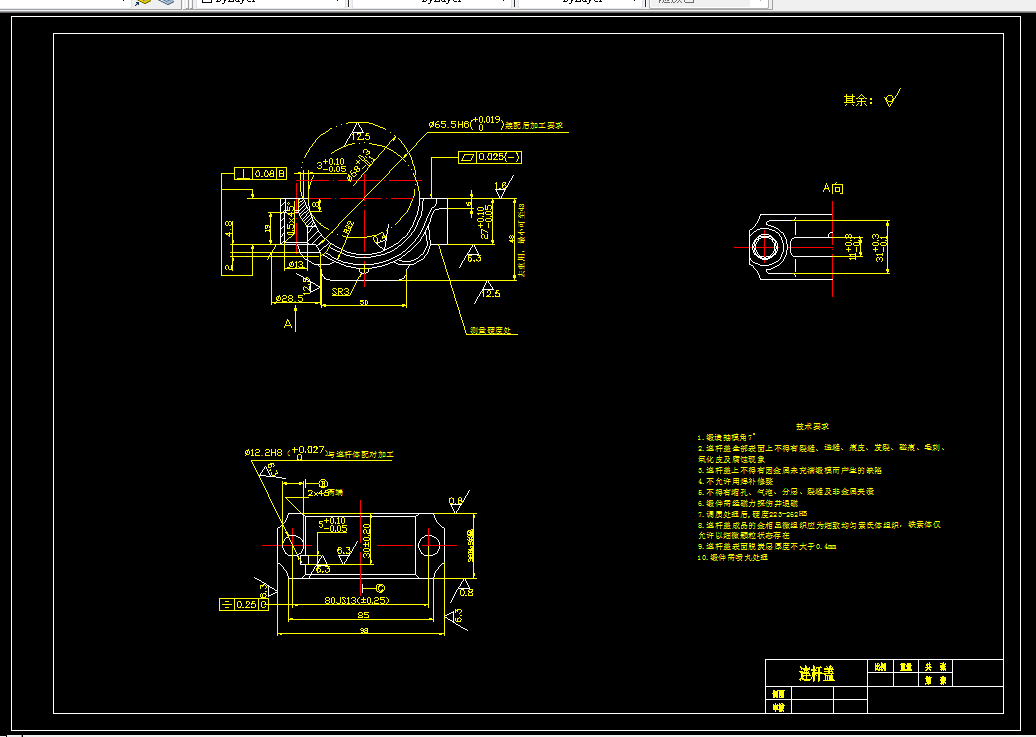Viewport: 1036px width, 737px height.
Task: Click the 5 +0.10/-0.05 toleranced dimension
Action: pyautogui.click(x=333, y=525)
